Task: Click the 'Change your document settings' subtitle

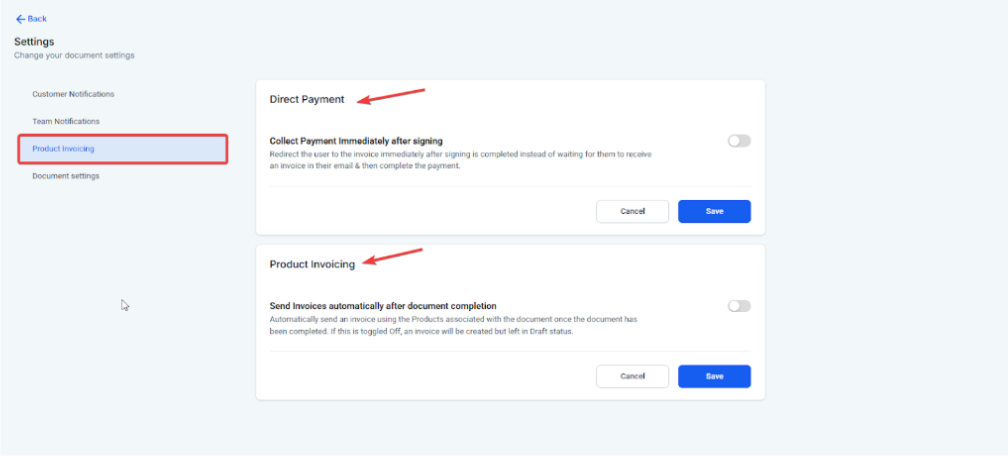Action: 74,56
